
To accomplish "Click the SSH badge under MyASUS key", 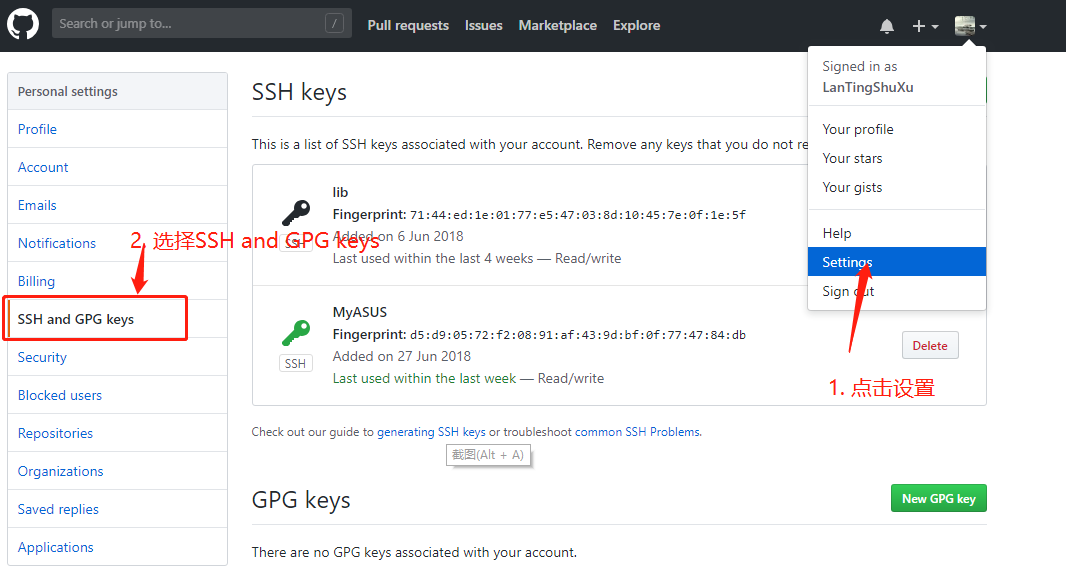I will point(295,364).
